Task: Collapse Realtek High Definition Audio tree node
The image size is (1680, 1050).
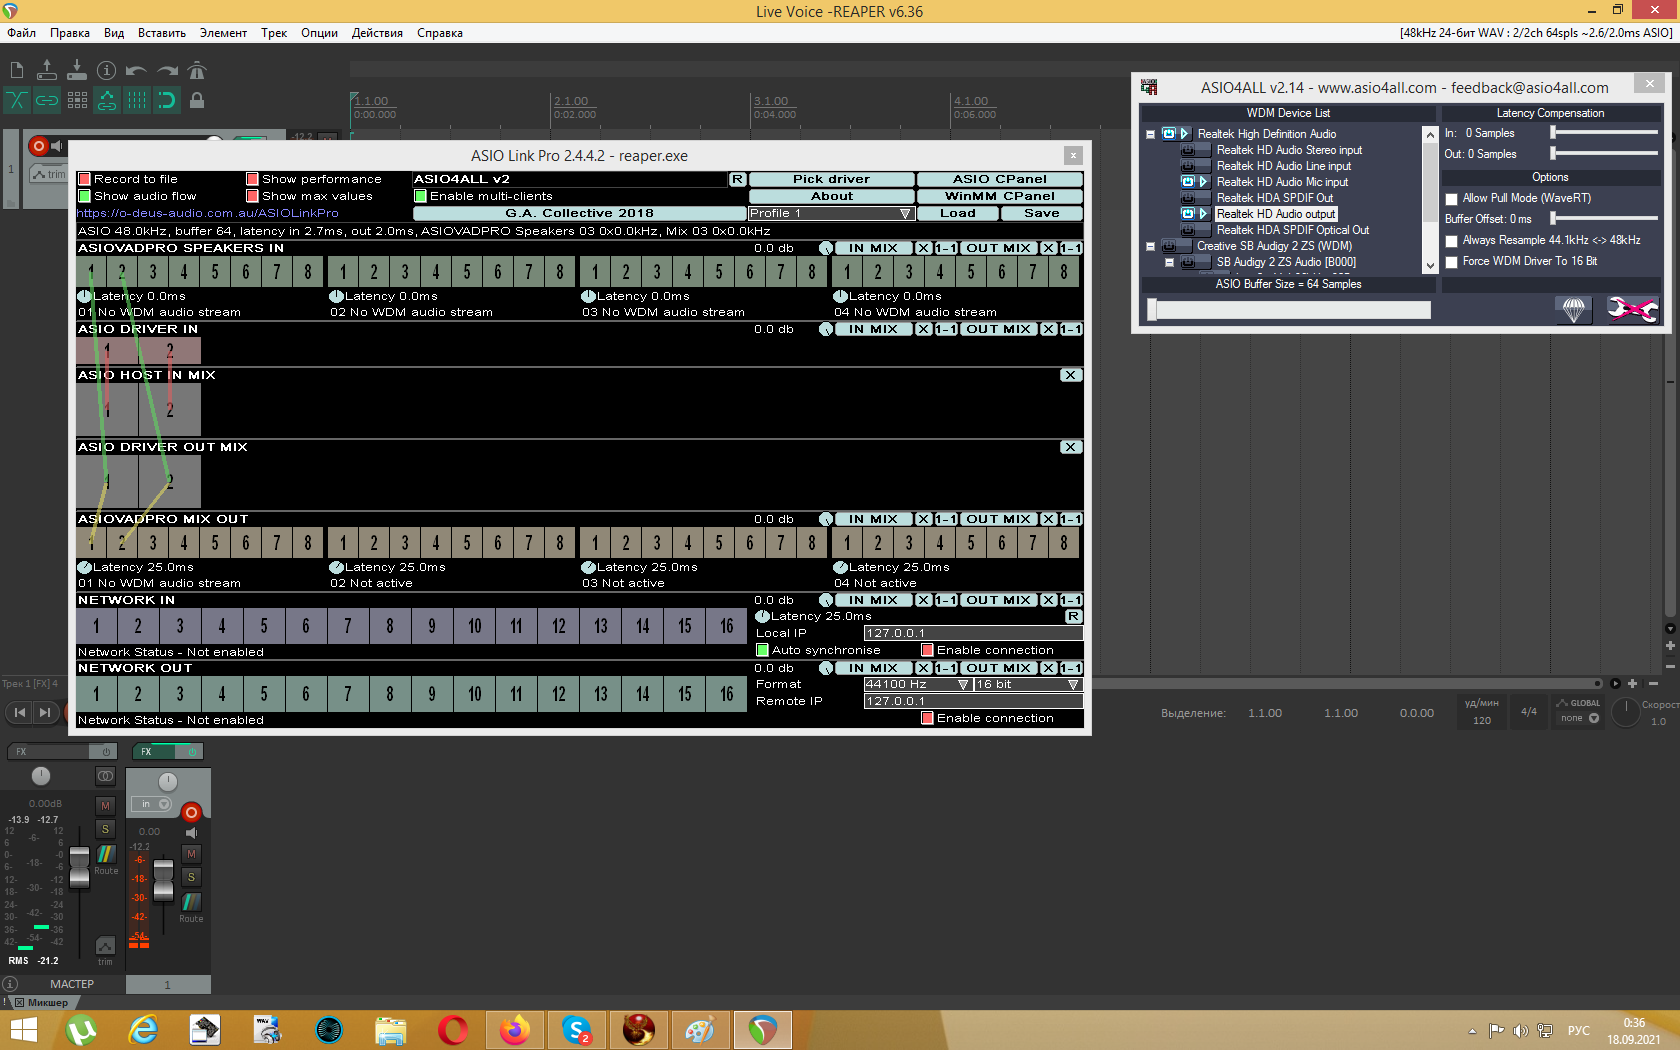Action: point(1150,134)
